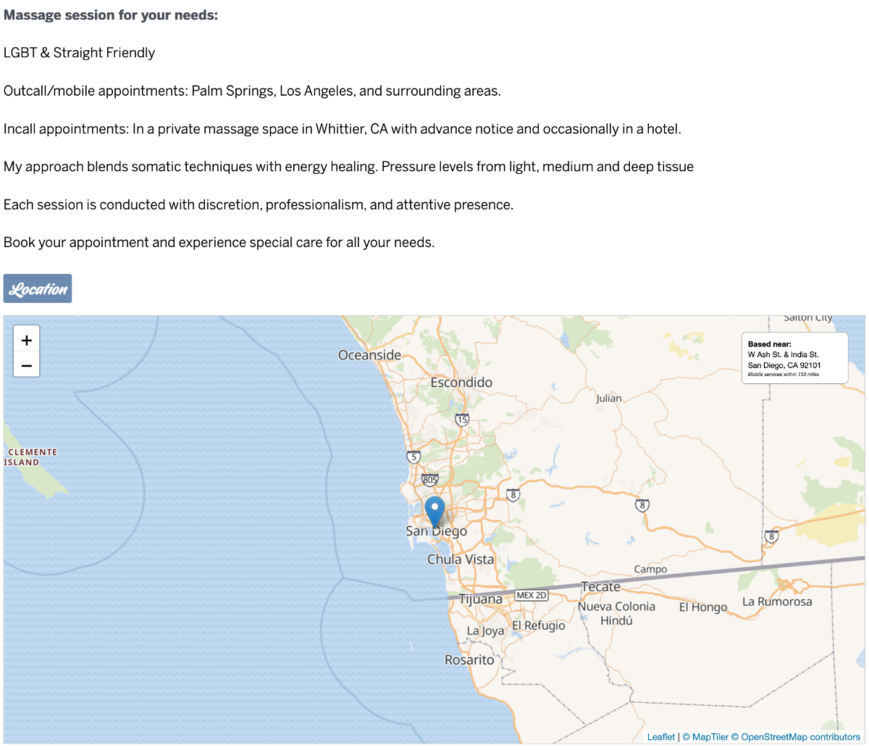Click the La Rumorosa map label
This screenshot has height=750, width=869.
(x=777, y=602)
